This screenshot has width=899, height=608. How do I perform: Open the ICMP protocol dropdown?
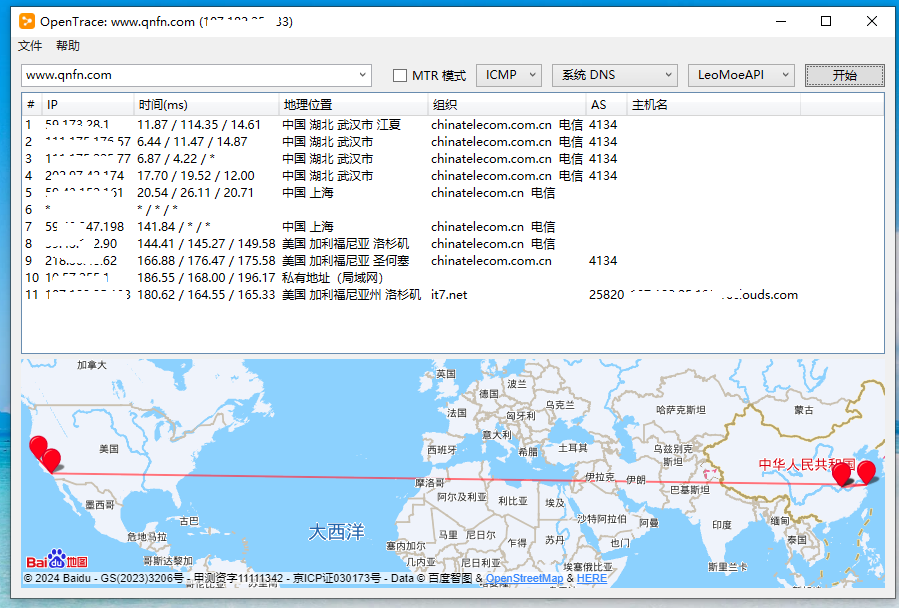(509, 75)
